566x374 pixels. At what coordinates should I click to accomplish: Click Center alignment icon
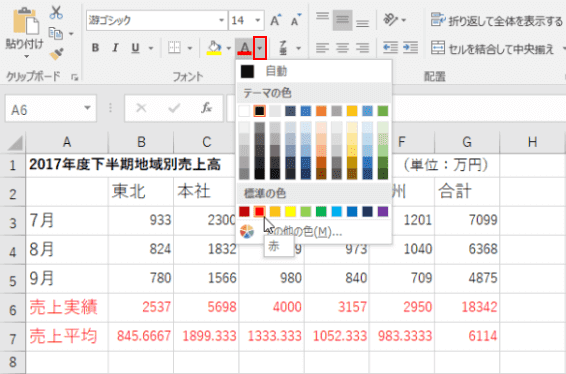pyautogui.click(x=342, y=48)
